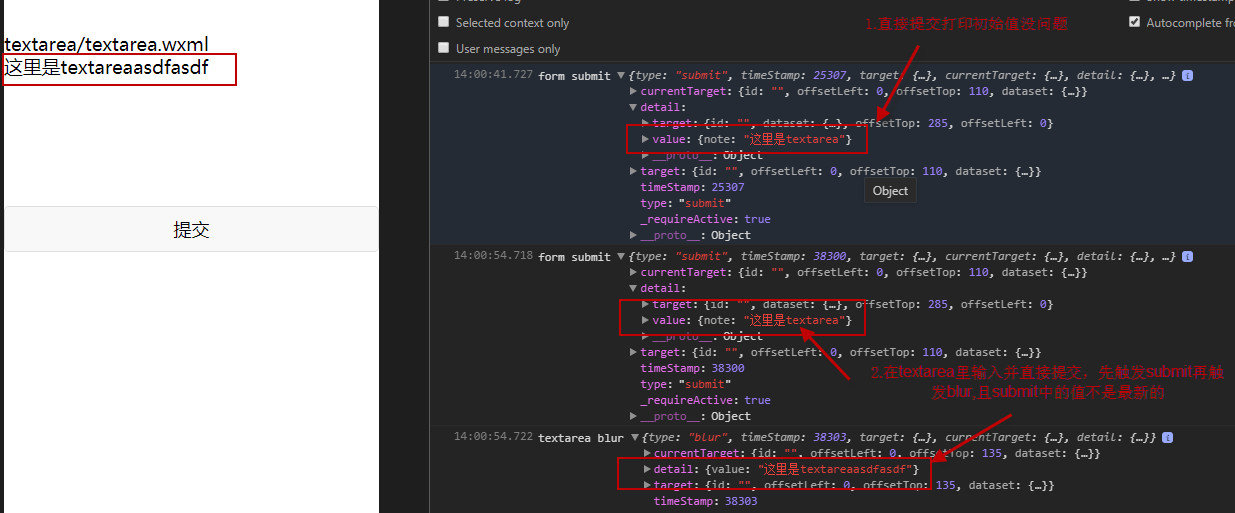Expand currentTarget in textarea blur log
The height and width of the screenshot is (513, 1235).
pos(646,454)
